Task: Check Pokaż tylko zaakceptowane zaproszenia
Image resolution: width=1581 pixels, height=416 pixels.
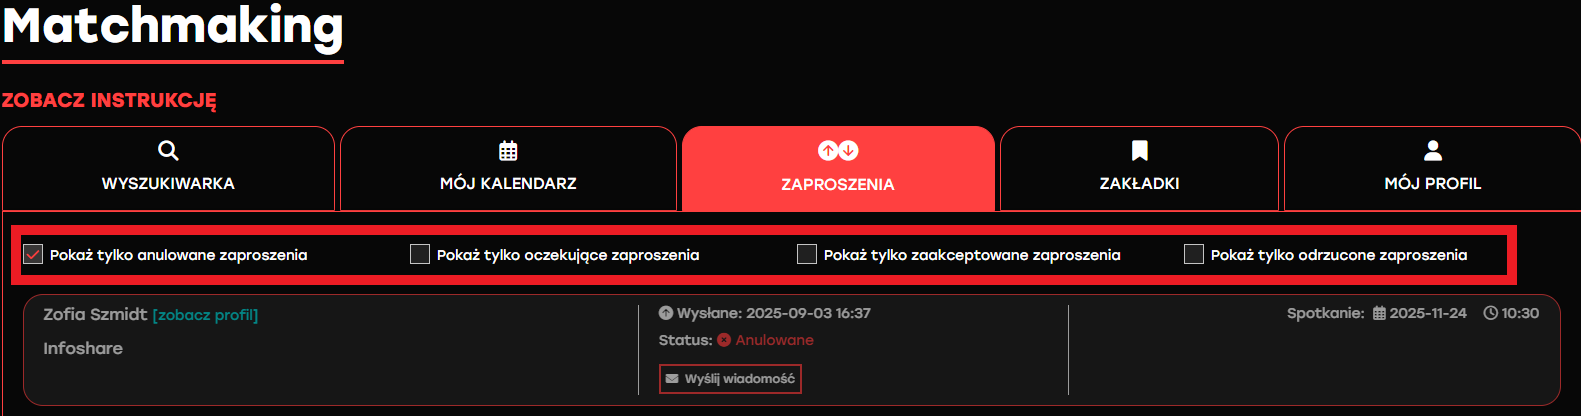Action: point(807,254)
